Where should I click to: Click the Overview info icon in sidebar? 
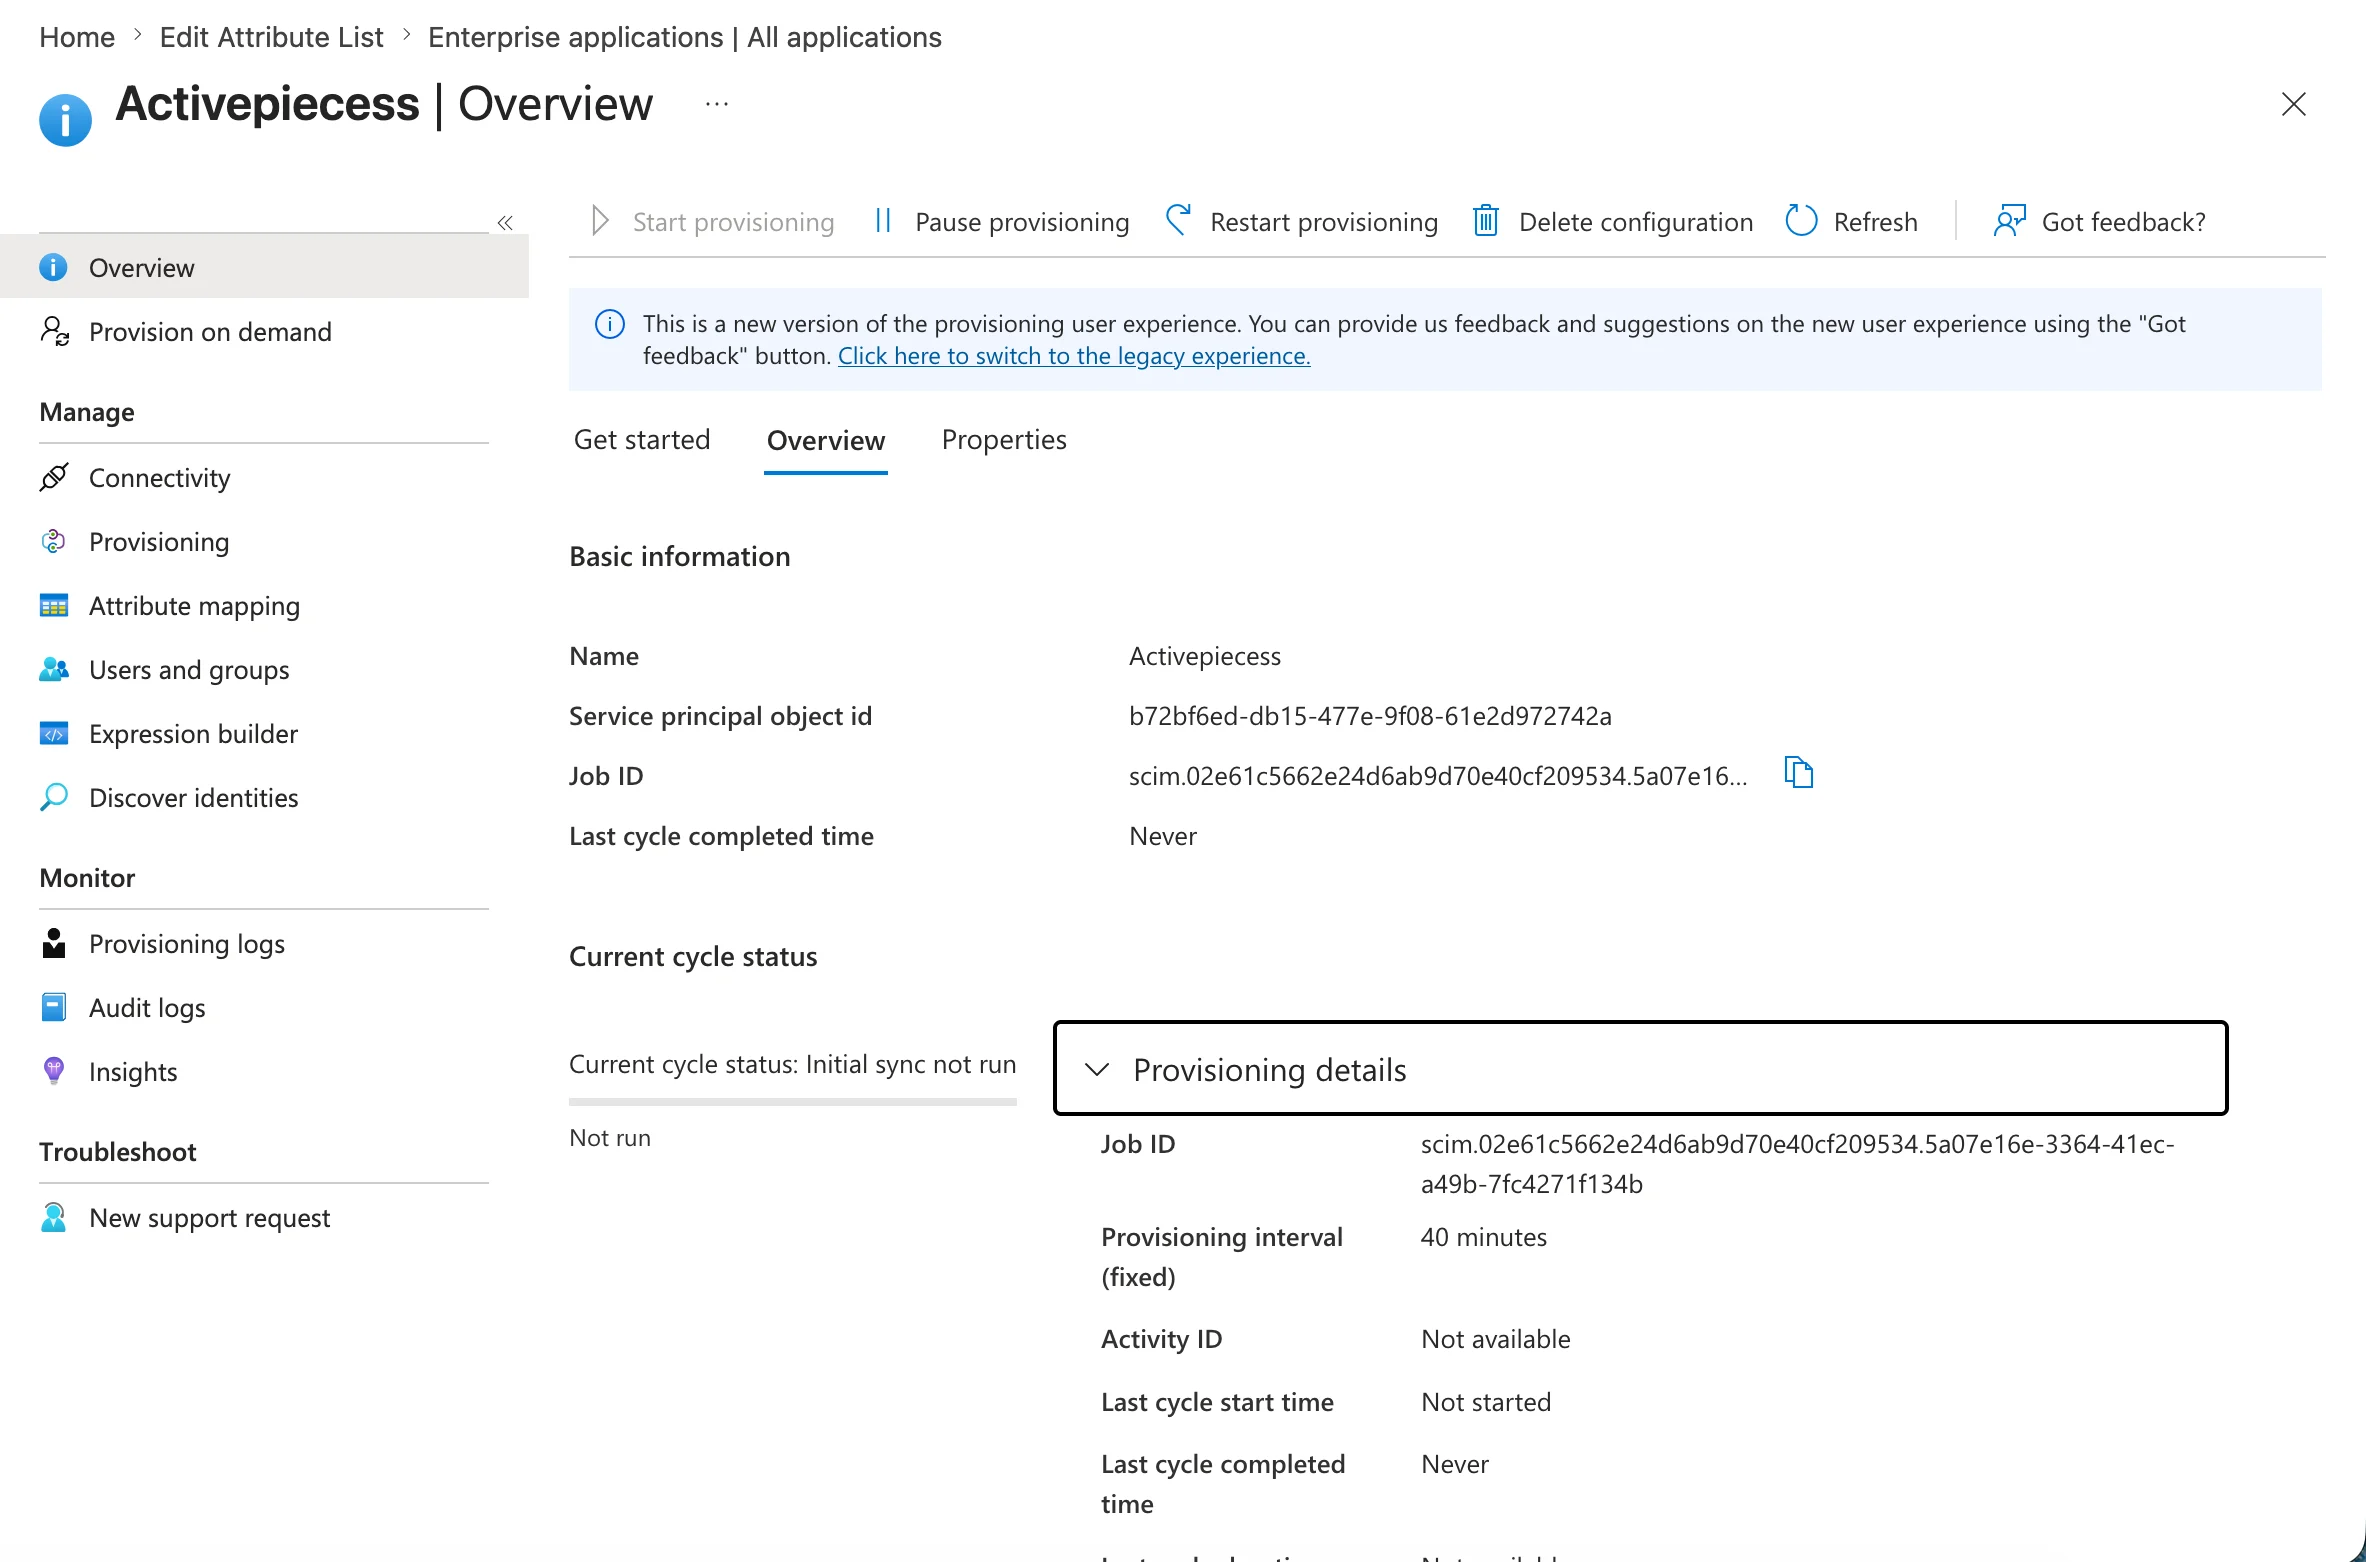pyautogui.click(x=53, y=267)
